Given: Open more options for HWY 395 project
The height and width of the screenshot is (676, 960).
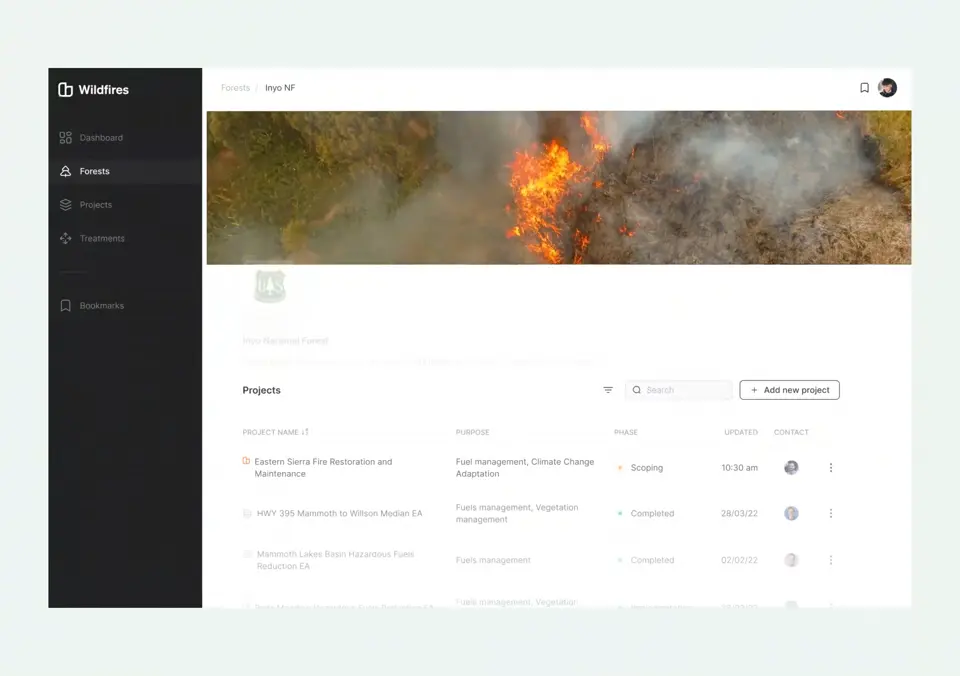Looking at the screenshot, I should [x=831, y=513].
